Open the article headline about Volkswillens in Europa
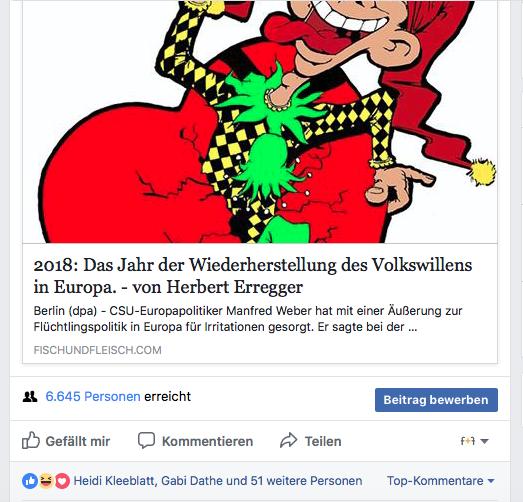The image size is (523, 502). [253, 276]
